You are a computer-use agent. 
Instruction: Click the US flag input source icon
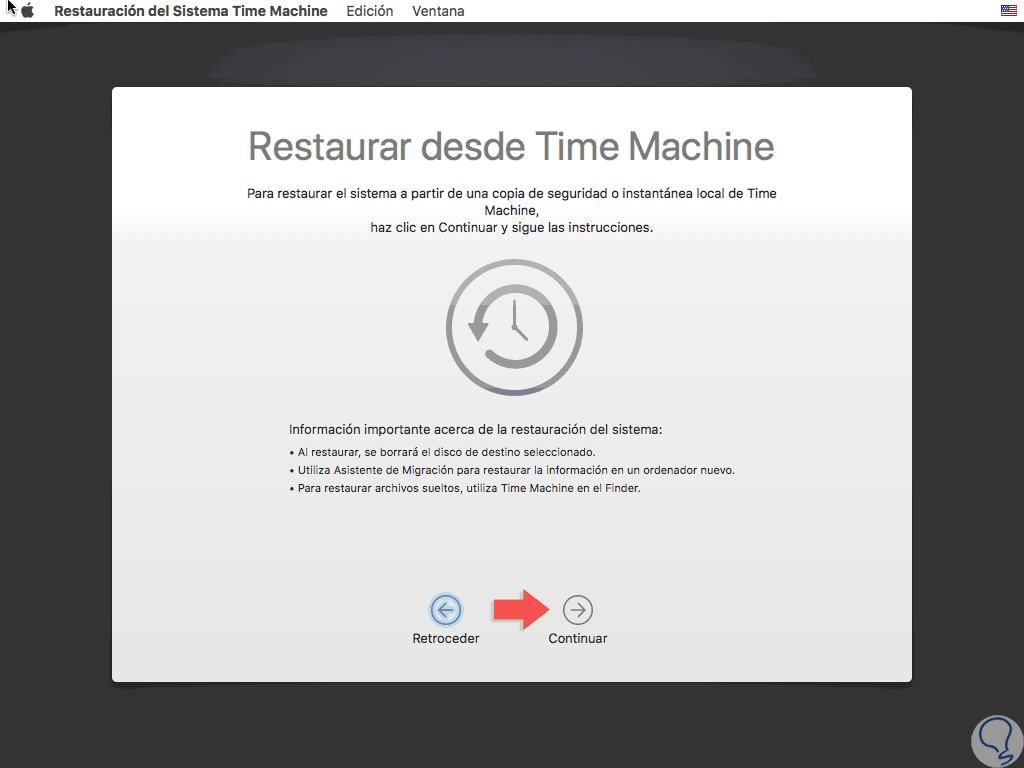pos(1008,10)
